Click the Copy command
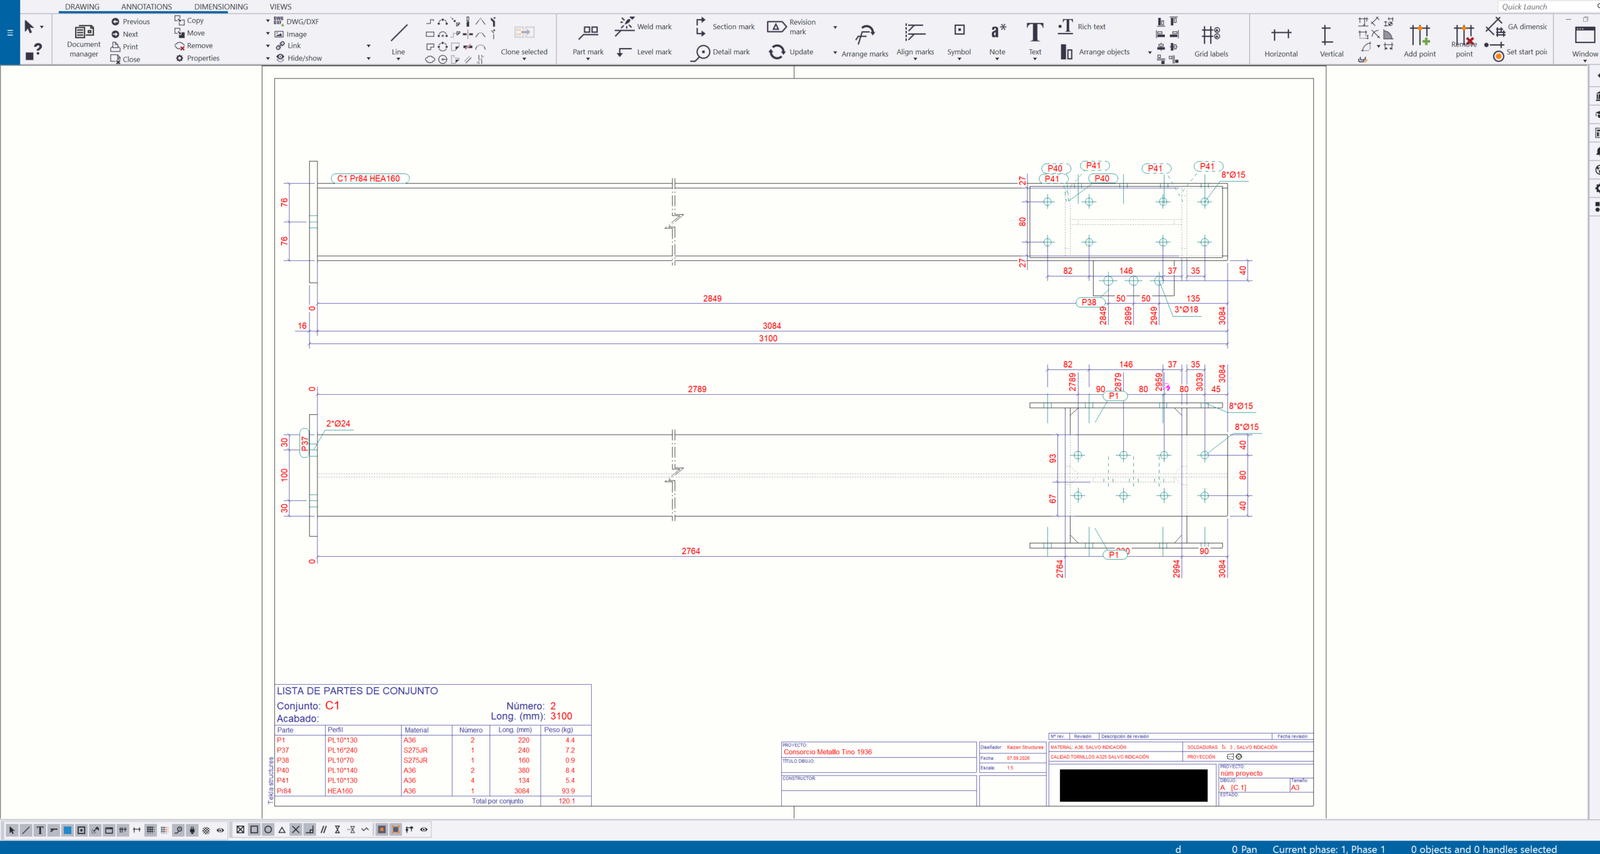This screenshot has width=1600, height=854. (x=189, y=20)
